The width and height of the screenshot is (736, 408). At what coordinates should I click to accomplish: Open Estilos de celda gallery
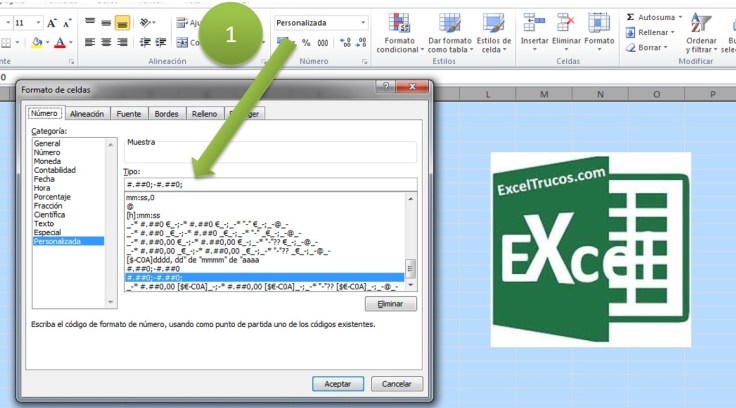coord(493,33)
